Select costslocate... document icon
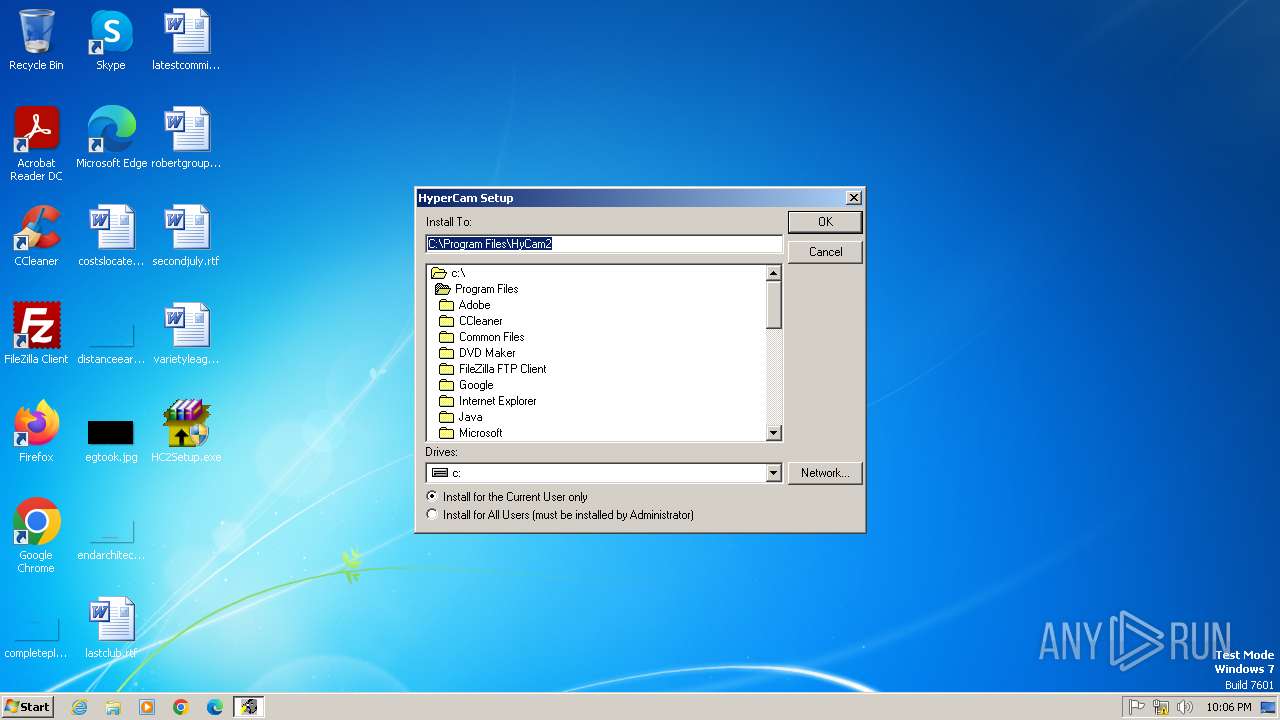This screenshot has width=1280, height=720. (111, 236)
